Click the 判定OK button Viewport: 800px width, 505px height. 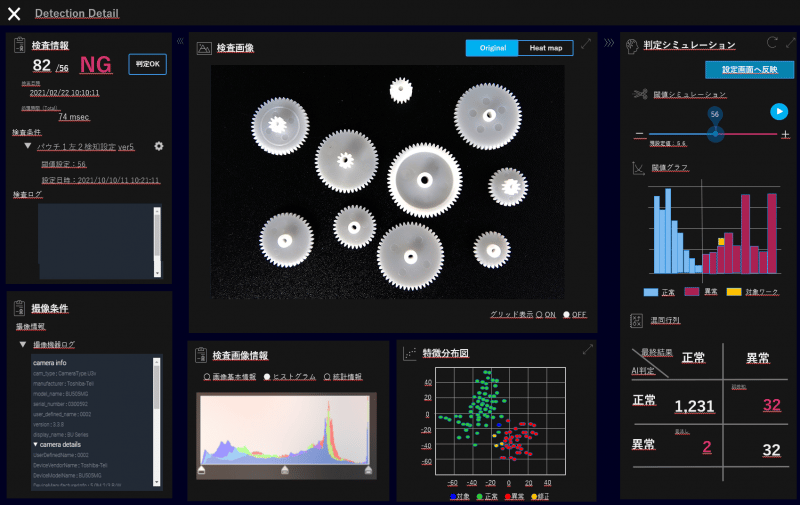pos(147,64)
